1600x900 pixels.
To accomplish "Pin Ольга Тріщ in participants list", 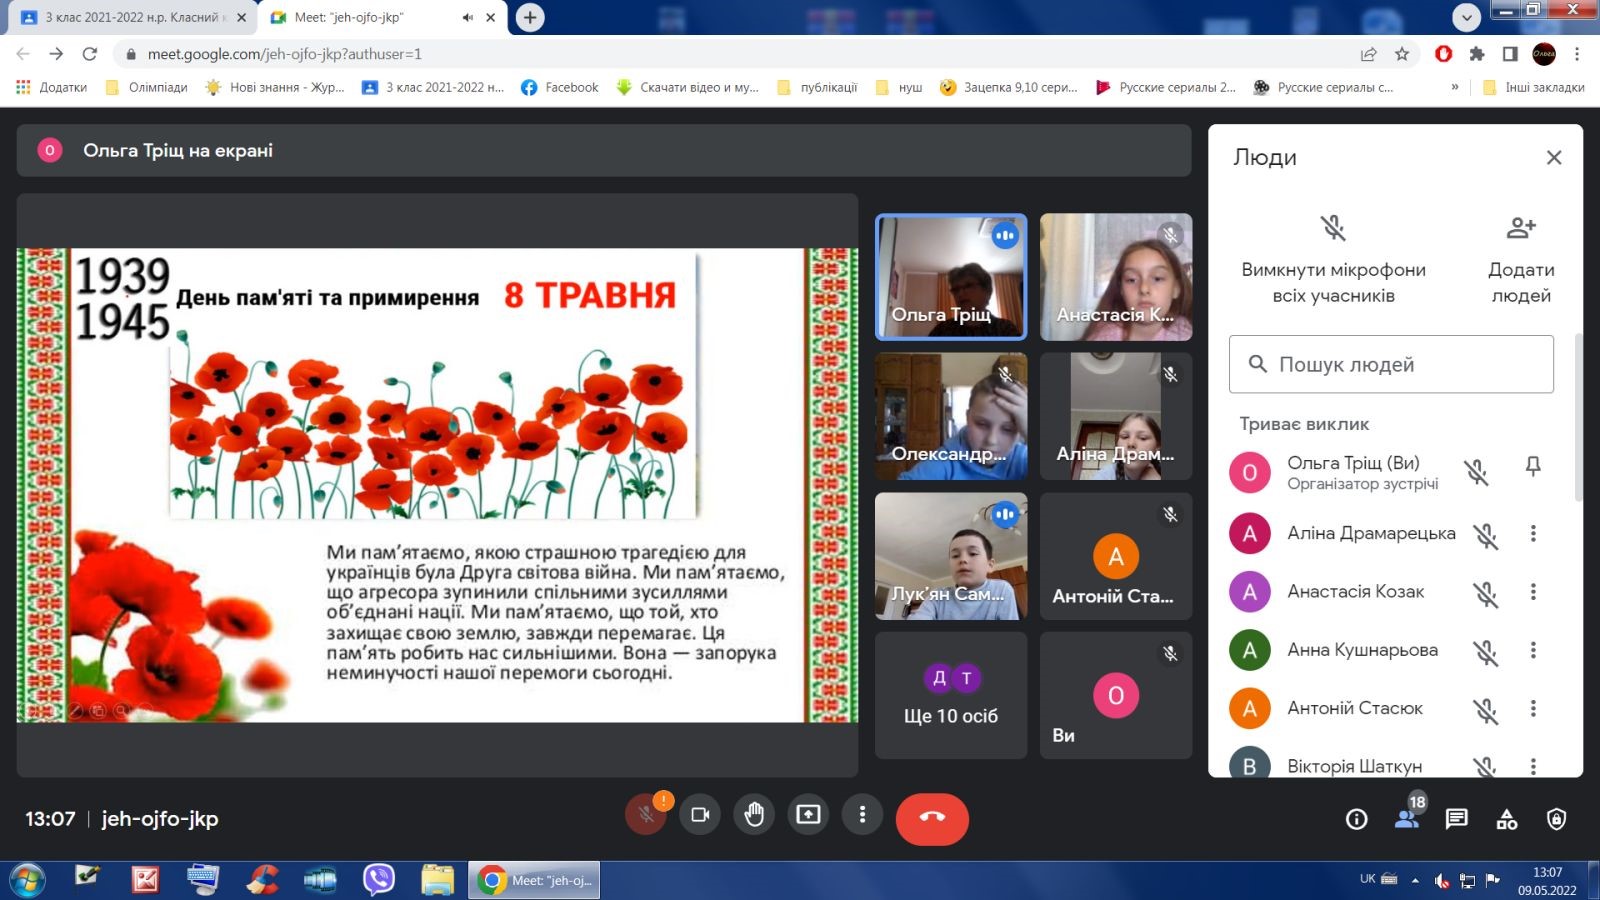I will coord(1532,466).
